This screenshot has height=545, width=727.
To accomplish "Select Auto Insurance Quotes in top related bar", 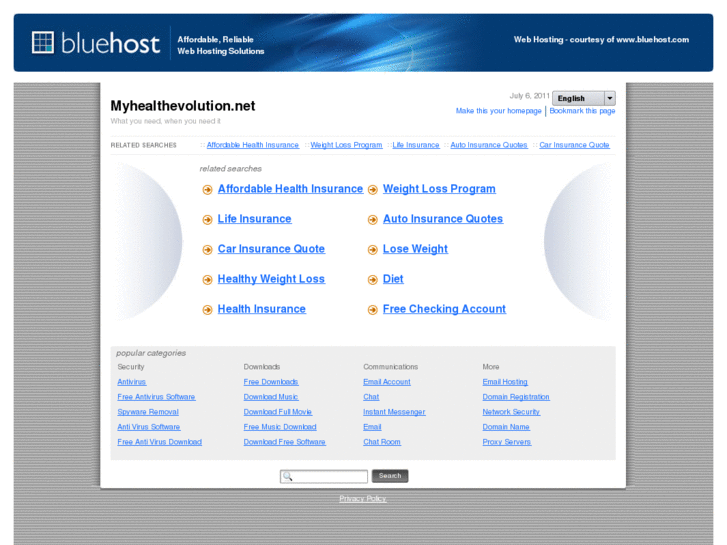I will point(489,145).
